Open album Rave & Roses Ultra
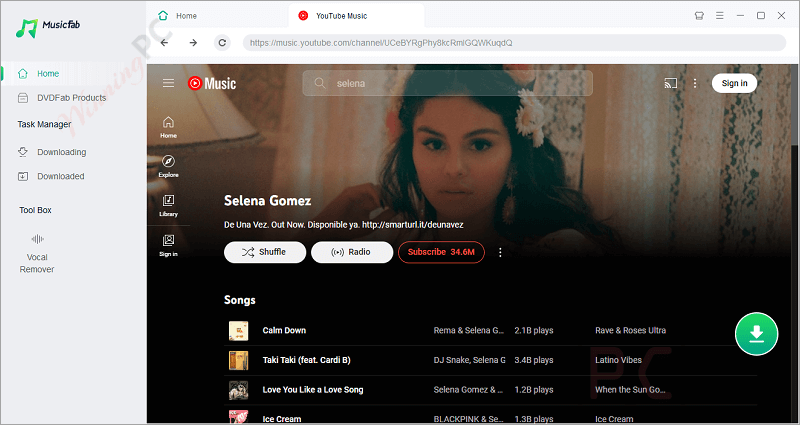The height and width of the screenshot is (425, 800). pos(630,331)
